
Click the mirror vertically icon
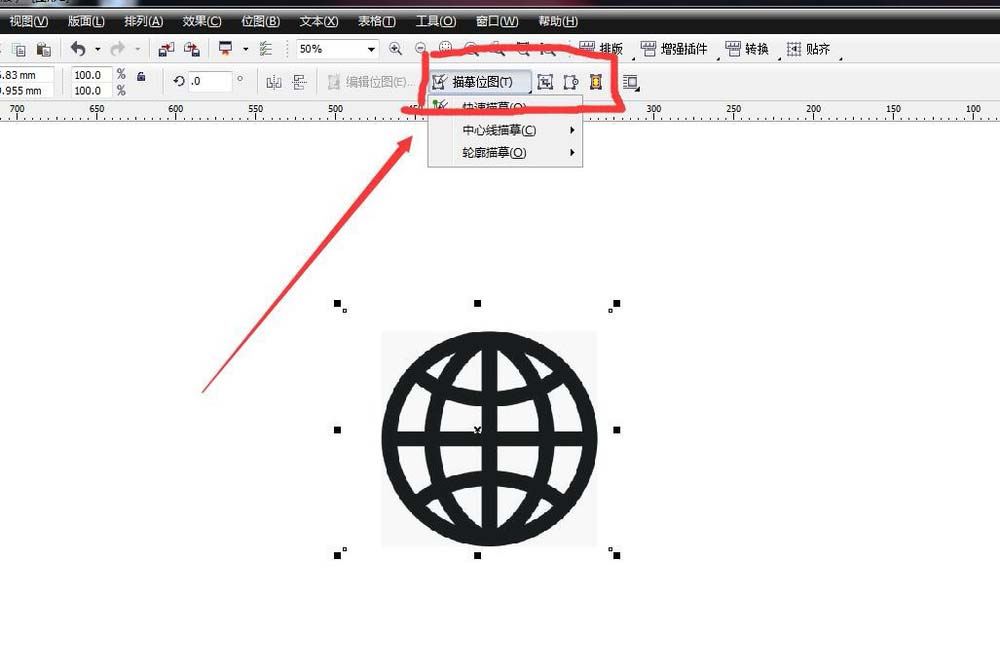(x=299, y=82)
